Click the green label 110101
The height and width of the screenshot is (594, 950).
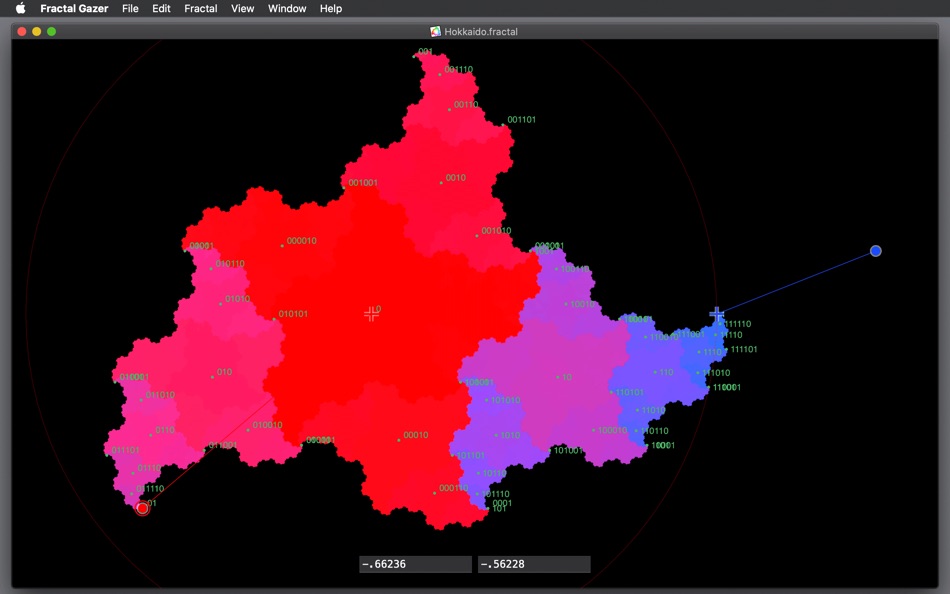coord(629,392)
